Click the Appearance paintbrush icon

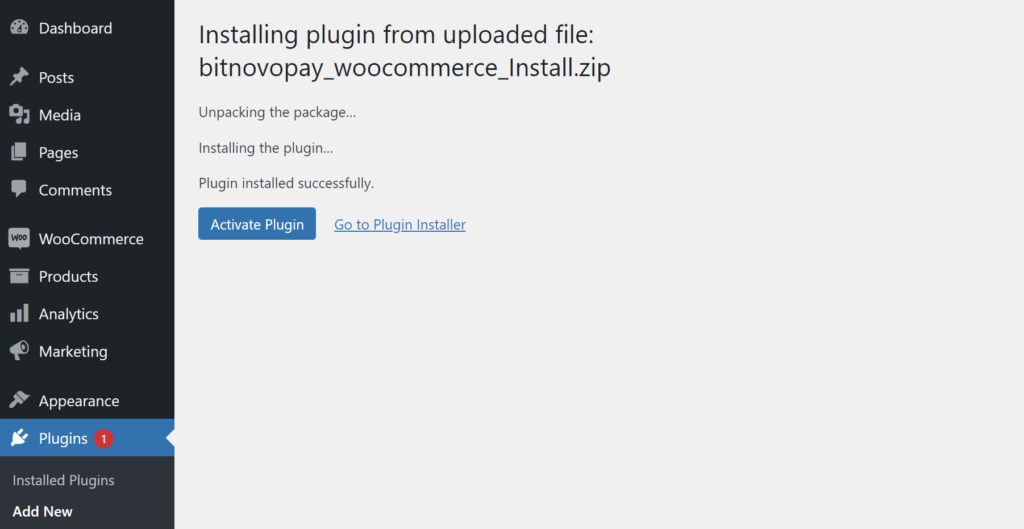pos(19,401)
